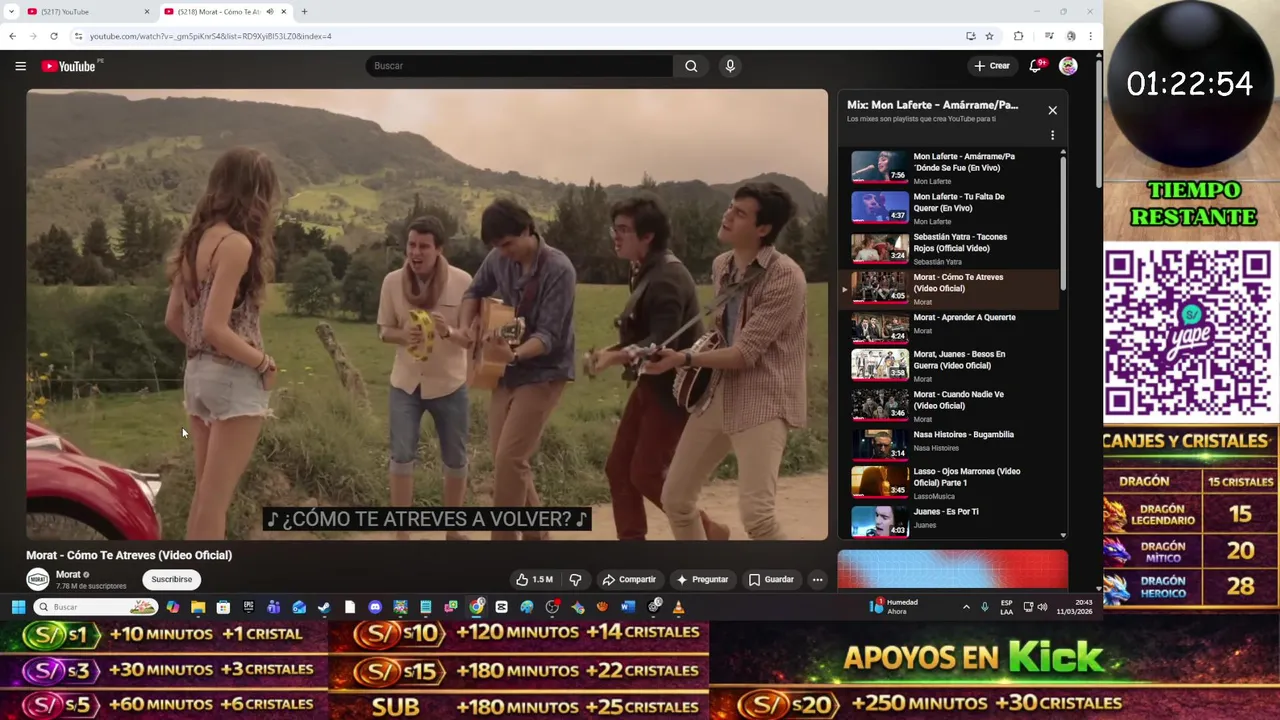1280x720 pixels.
Task: Start voice search with microphone icon
Action: (730, 66)
